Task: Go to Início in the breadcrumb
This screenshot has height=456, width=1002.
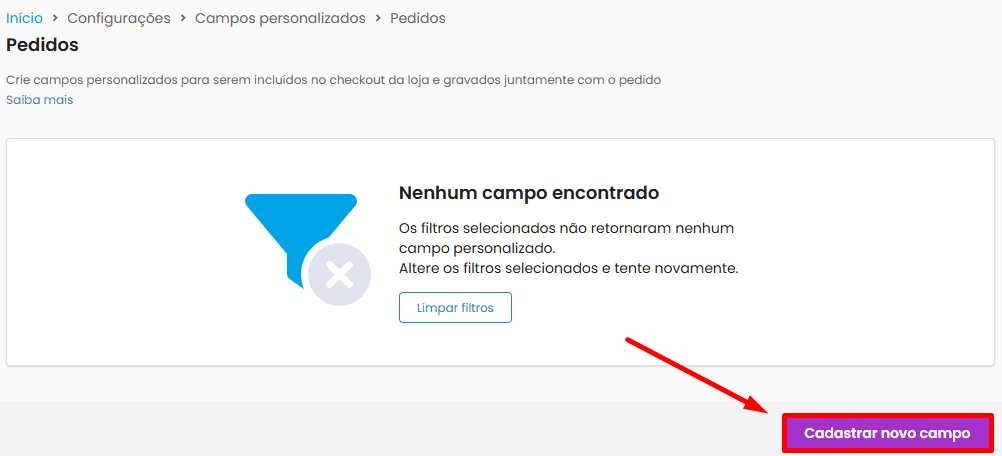Action: (24, 19)
